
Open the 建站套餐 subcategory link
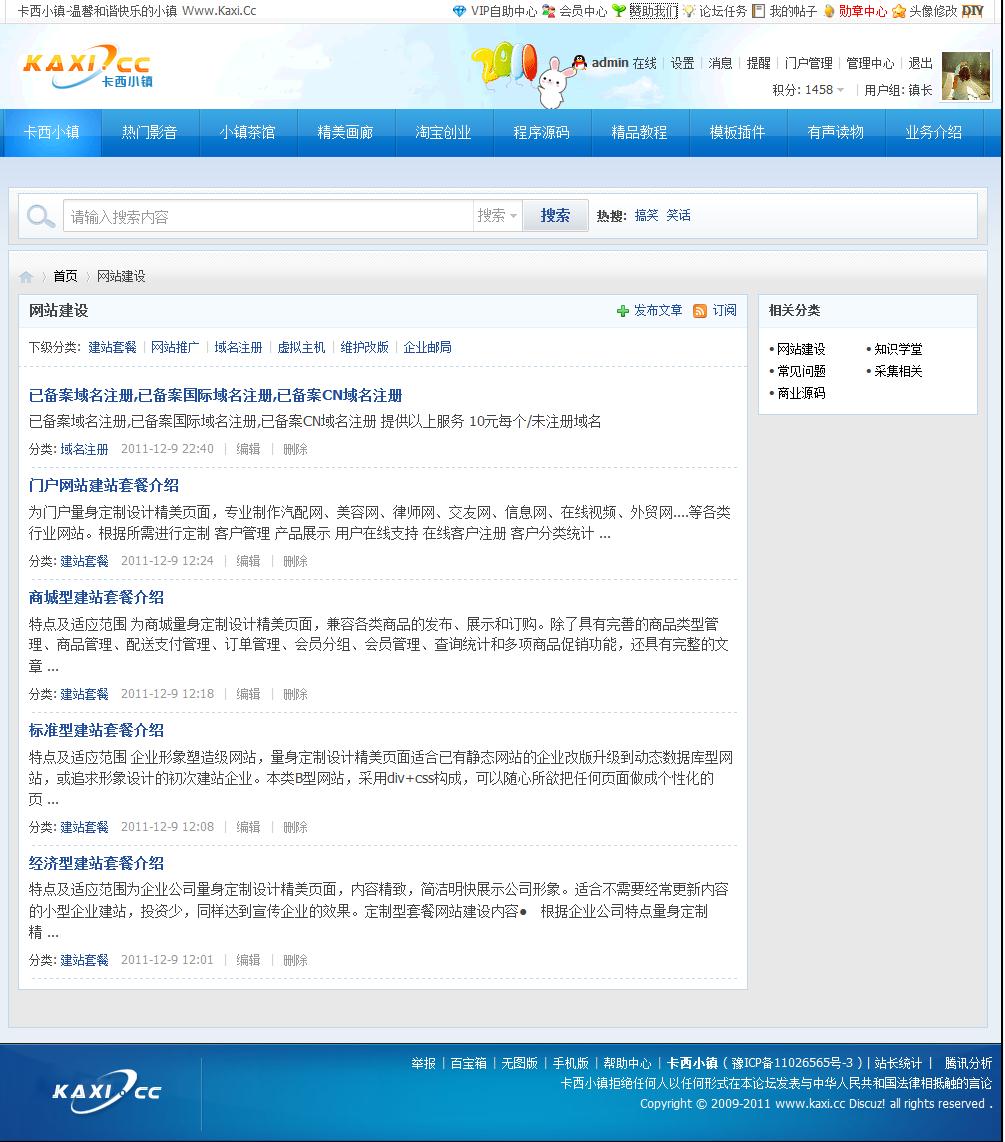(112, 347)
